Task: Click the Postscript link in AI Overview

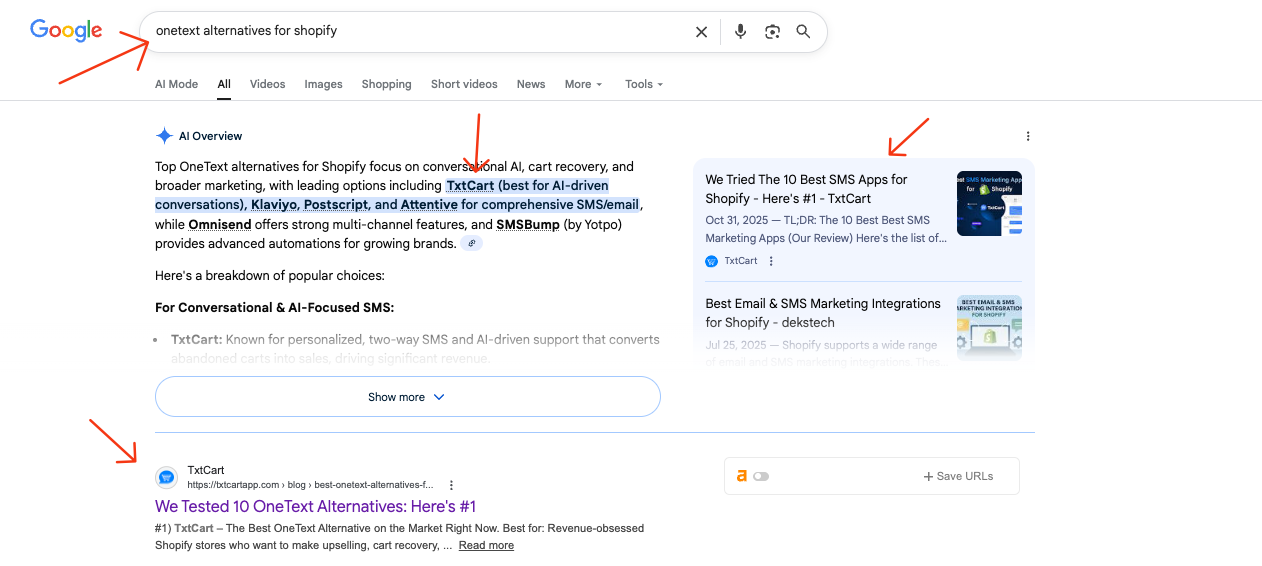Action: 337,205
